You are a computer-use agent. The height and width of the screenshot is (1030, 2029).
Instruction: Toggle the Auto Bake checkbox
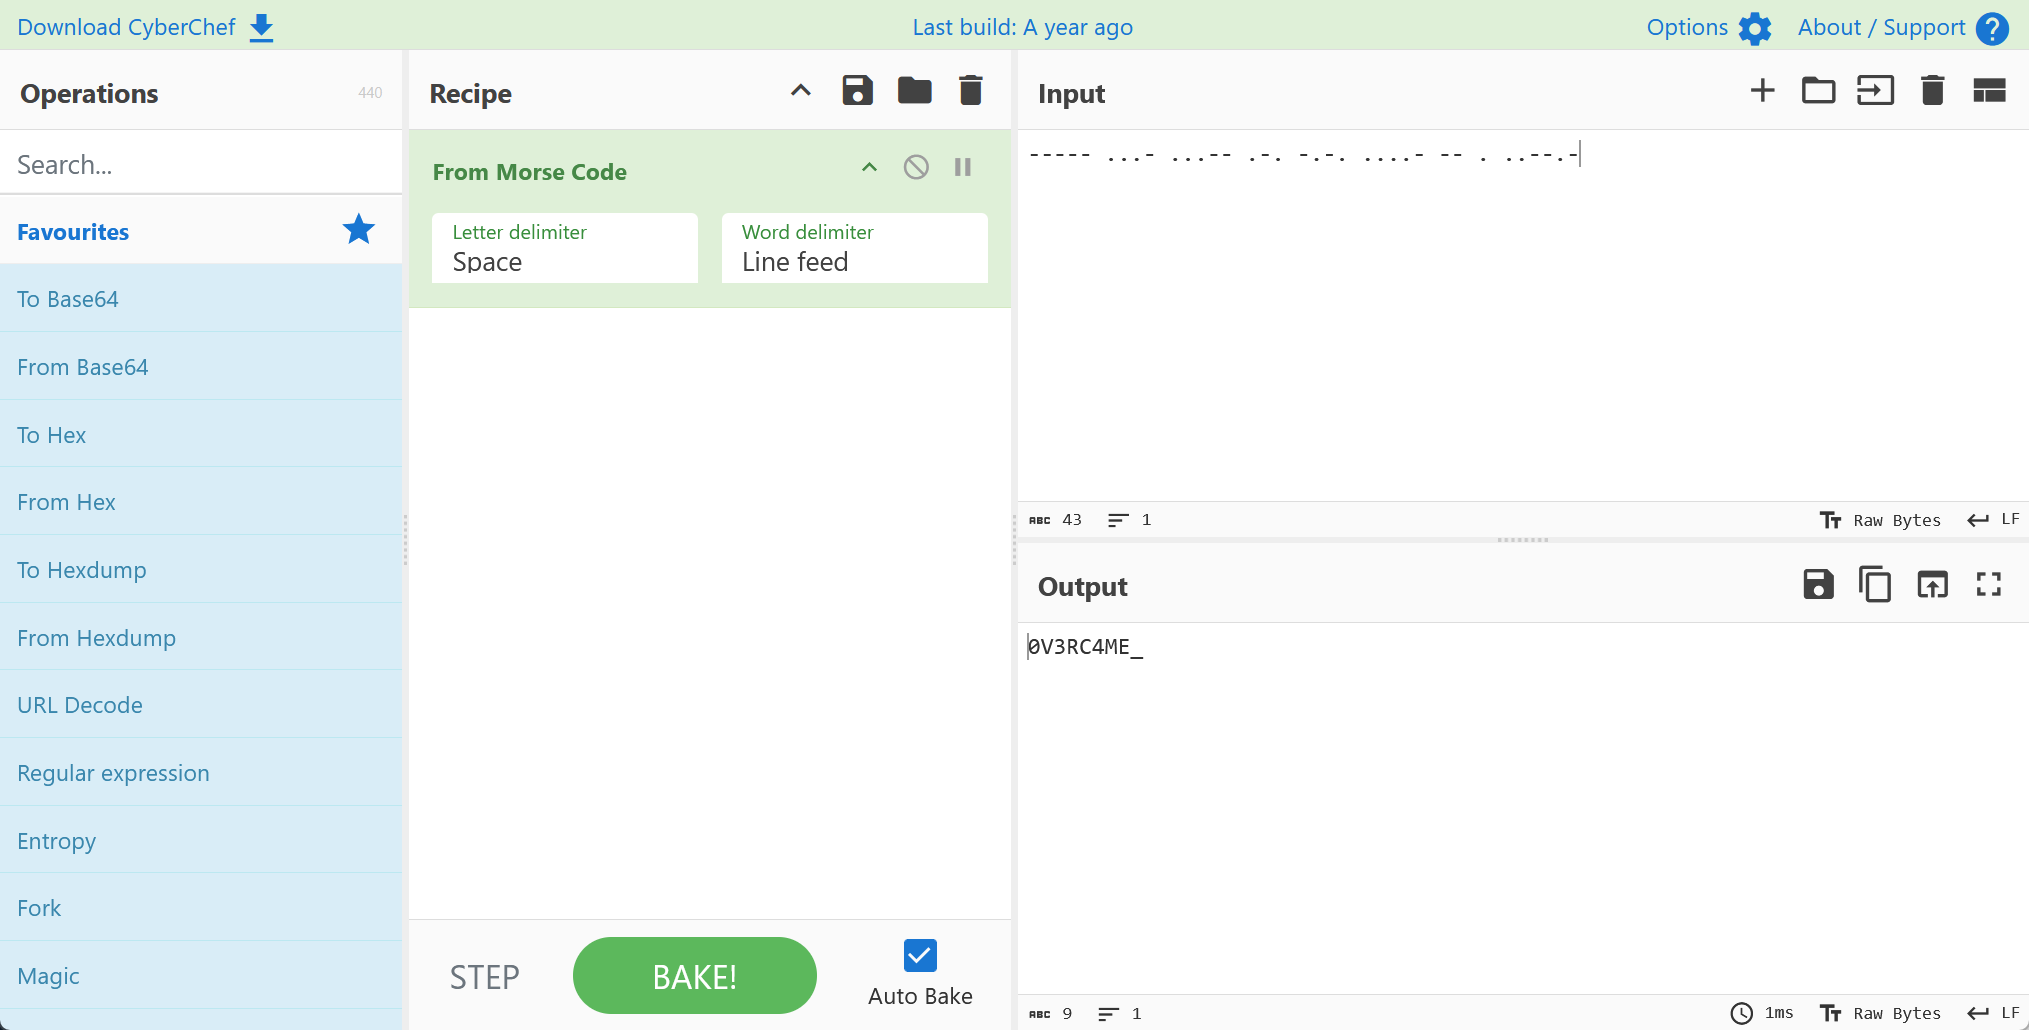coord(919,956)
